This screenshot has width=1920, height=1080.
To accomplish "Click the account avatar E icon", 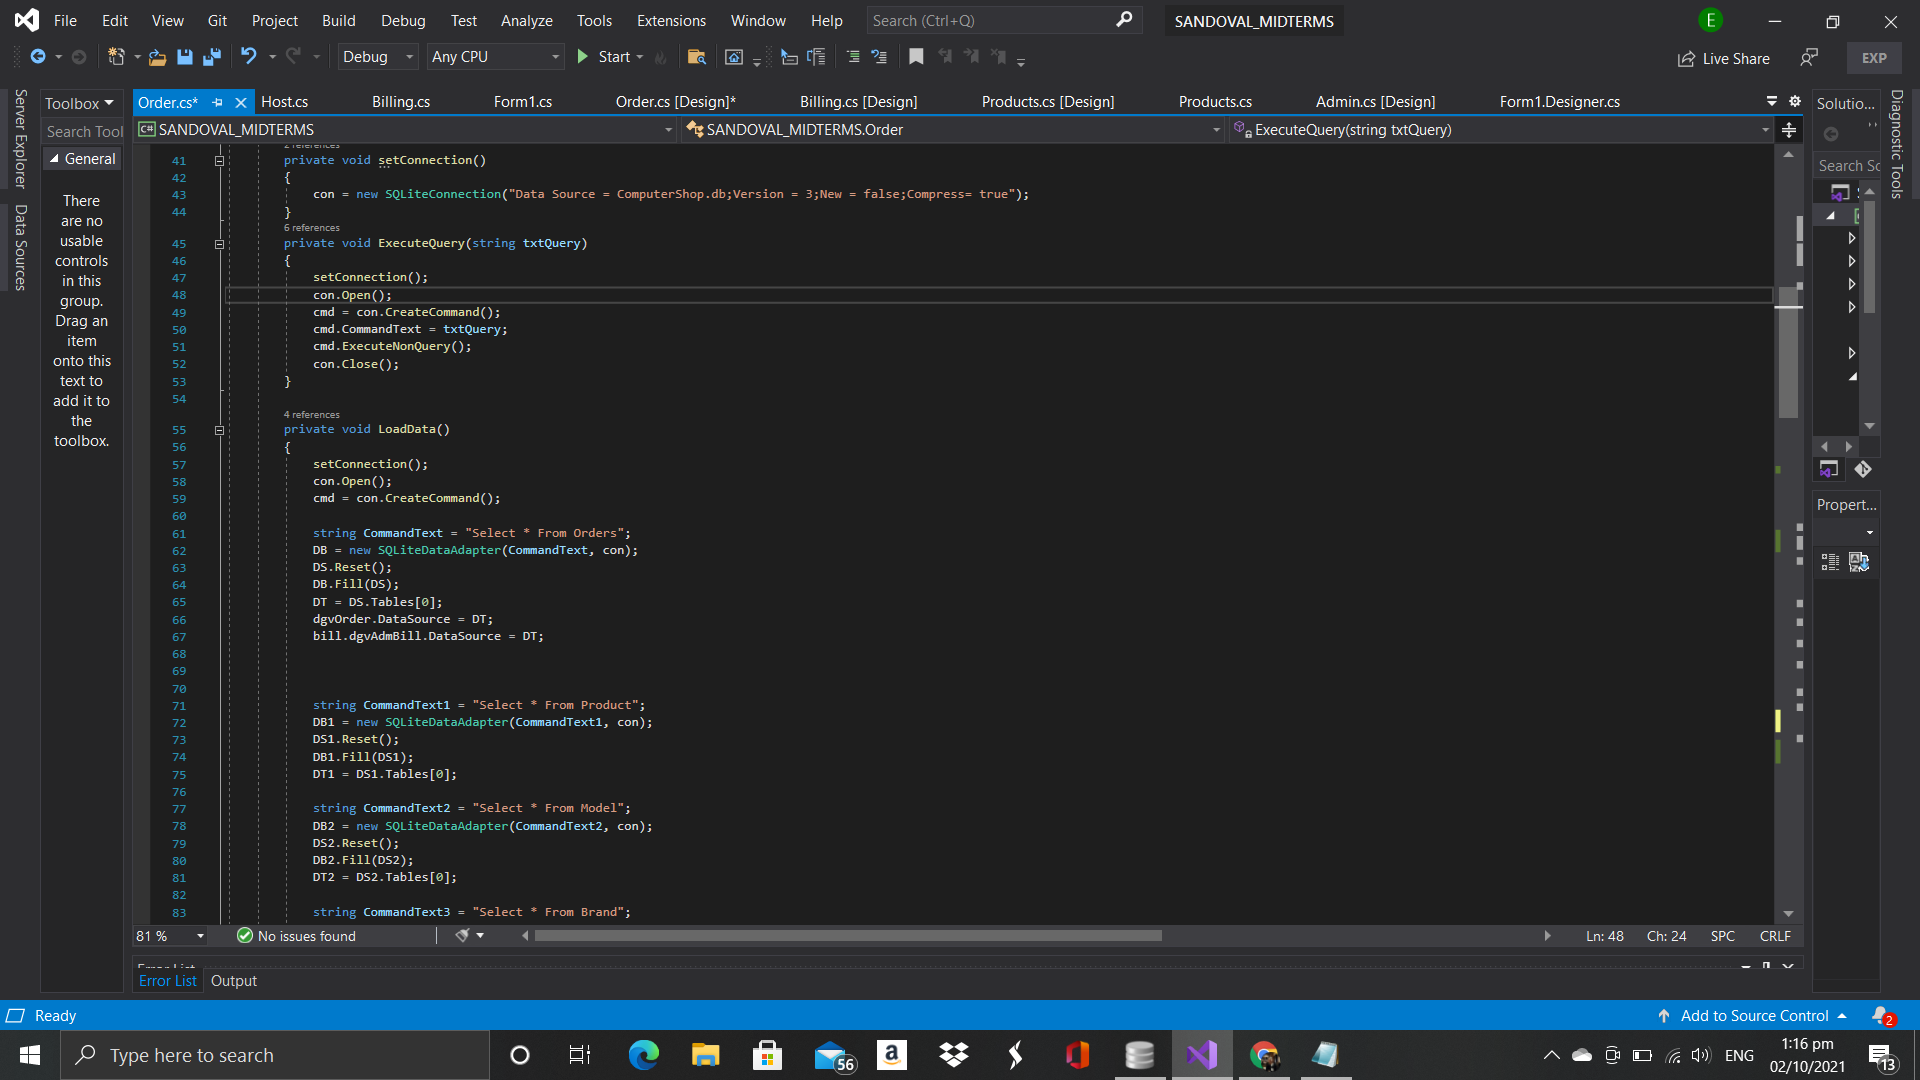I will (1710, 20).
